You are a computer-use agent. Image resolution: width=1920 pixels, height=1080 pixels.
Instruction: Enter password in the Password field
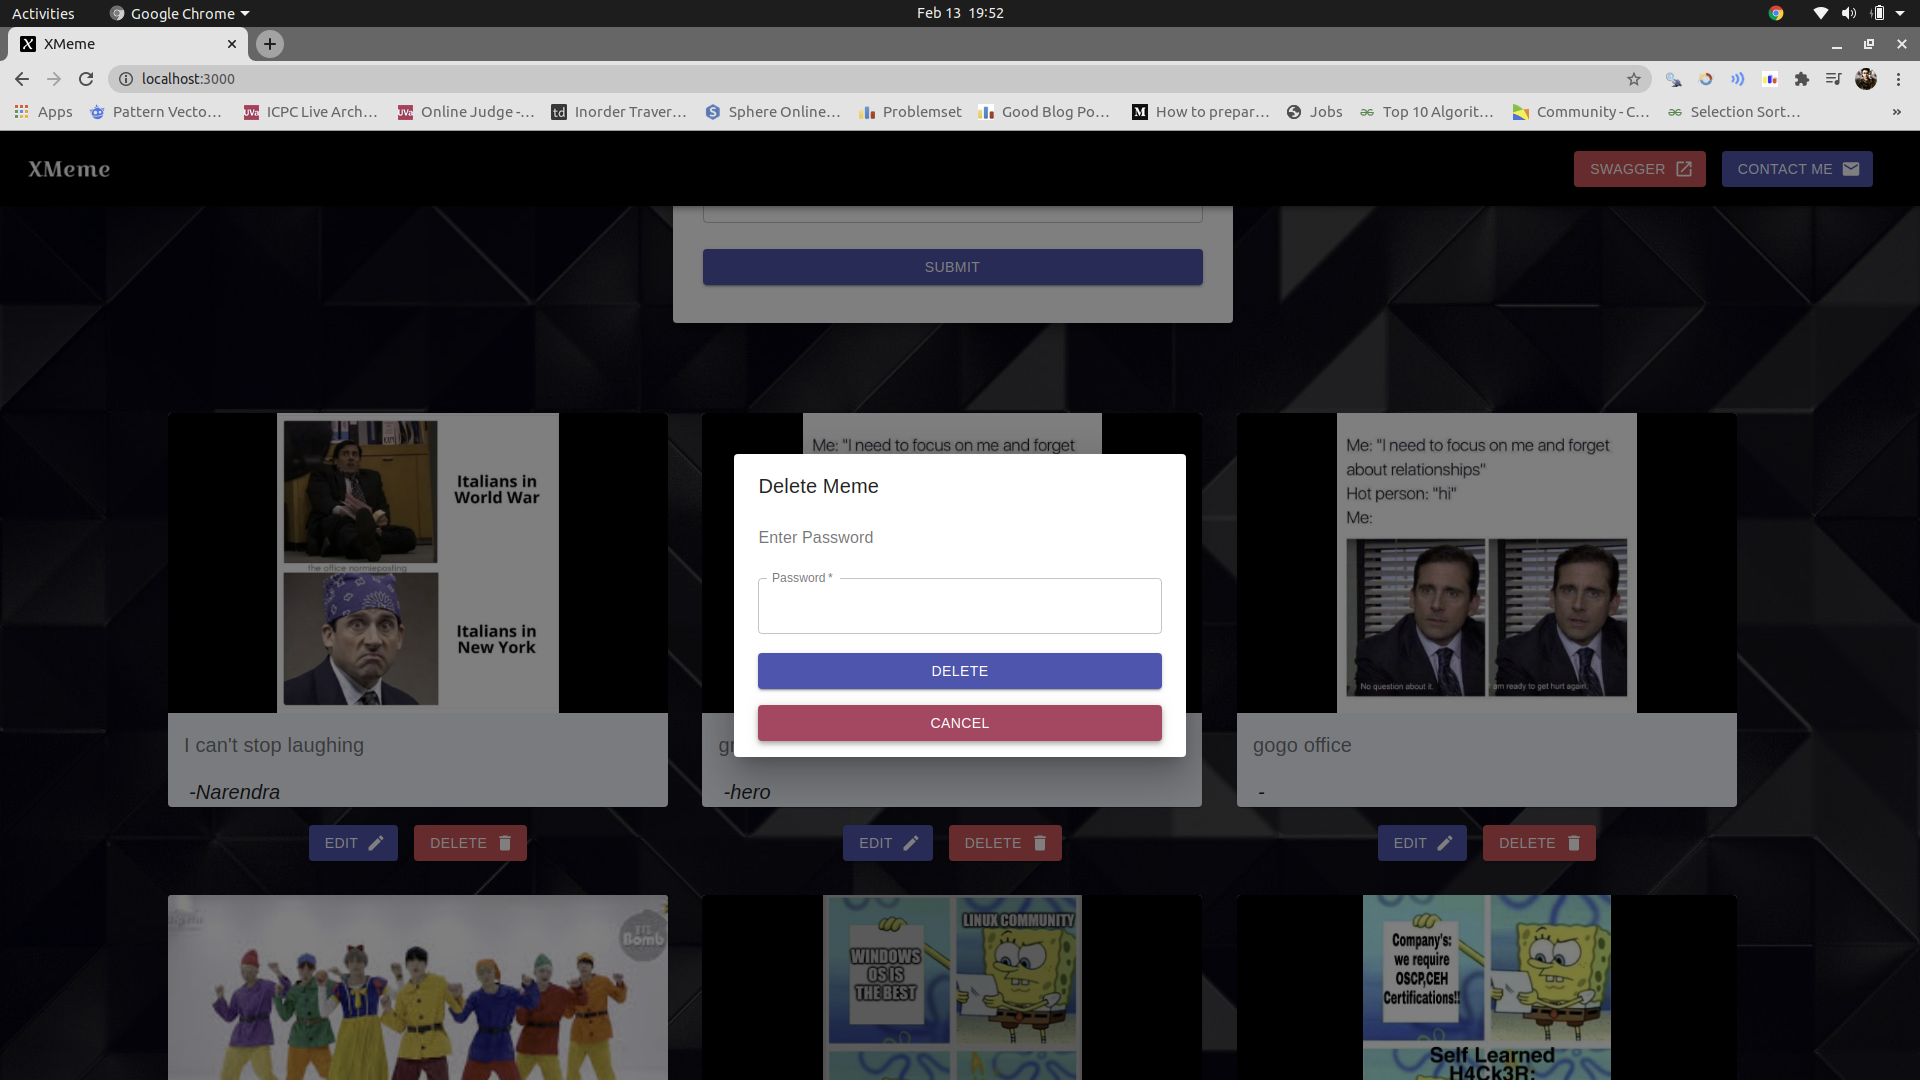pos(959,605)
